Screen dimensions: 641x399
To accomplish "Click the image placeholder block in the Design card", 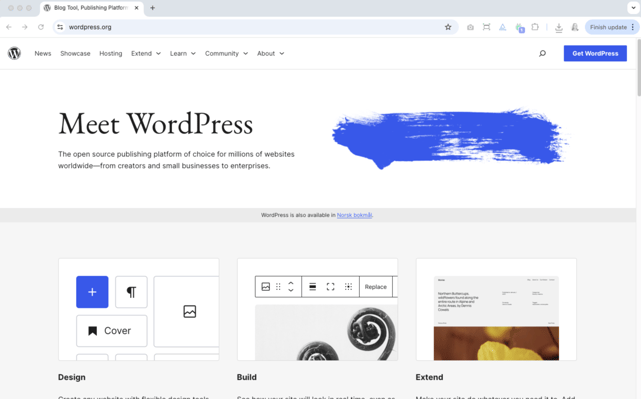I will click(x=187, y=312).
